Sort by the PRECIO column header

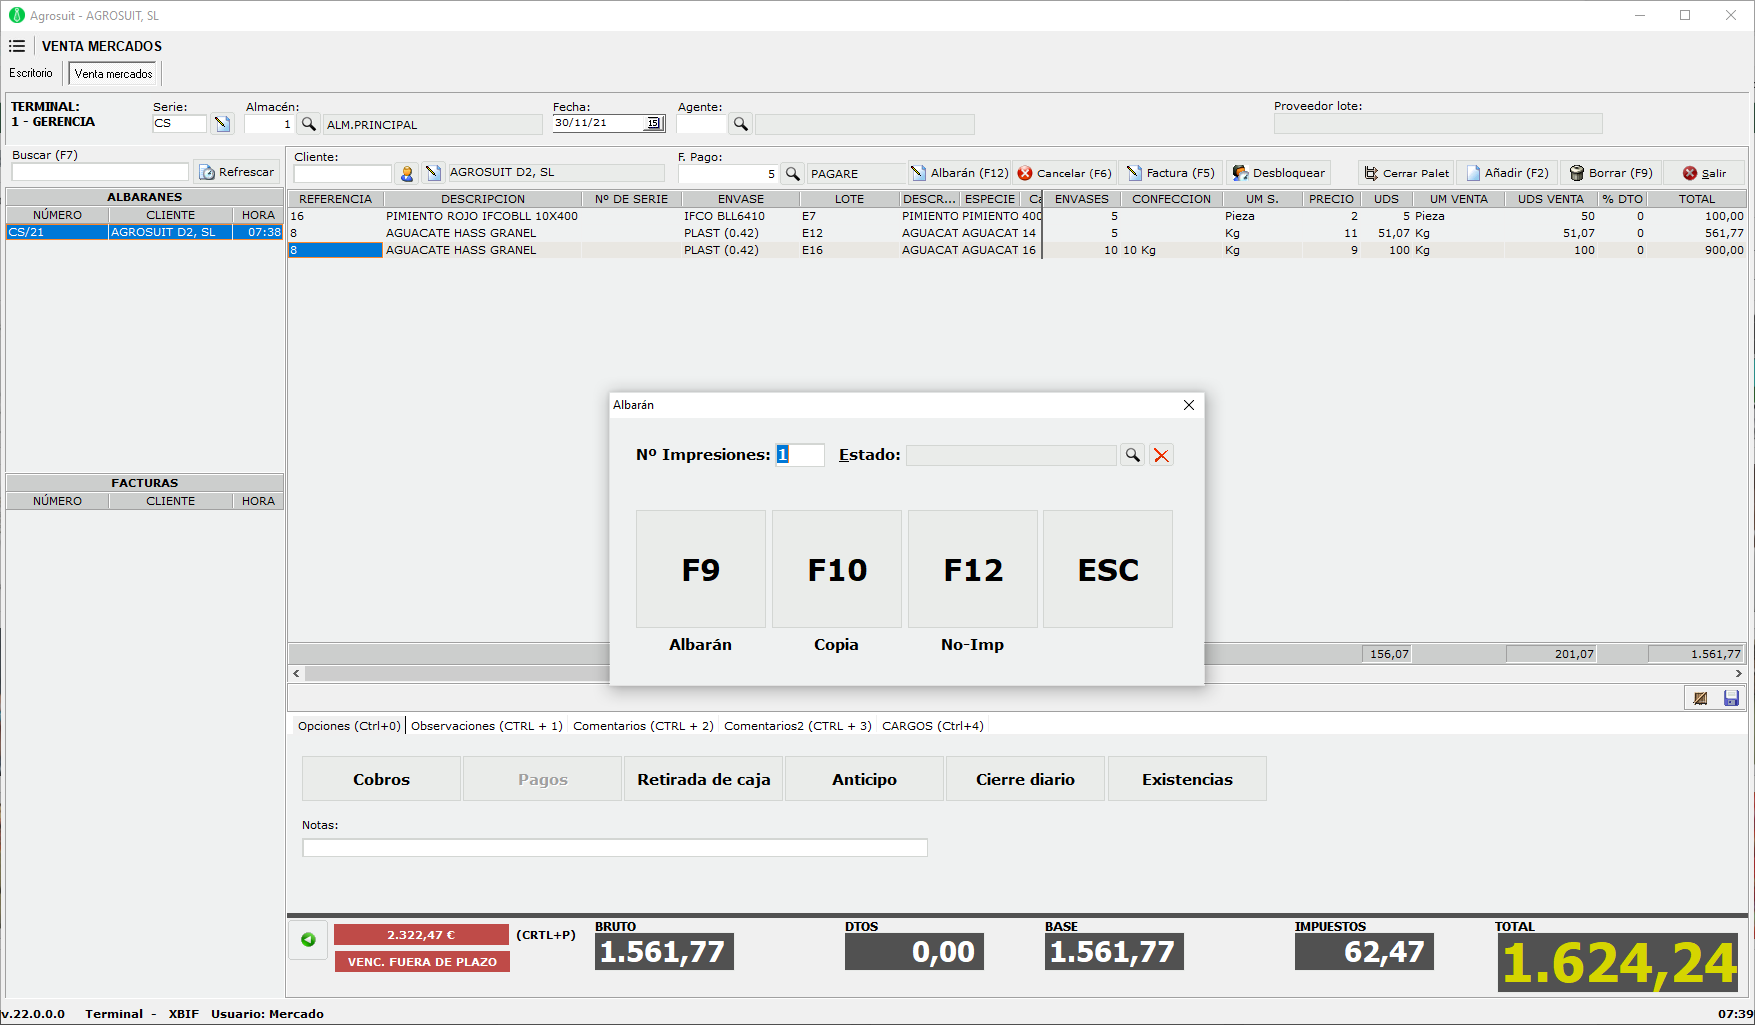1331,199
